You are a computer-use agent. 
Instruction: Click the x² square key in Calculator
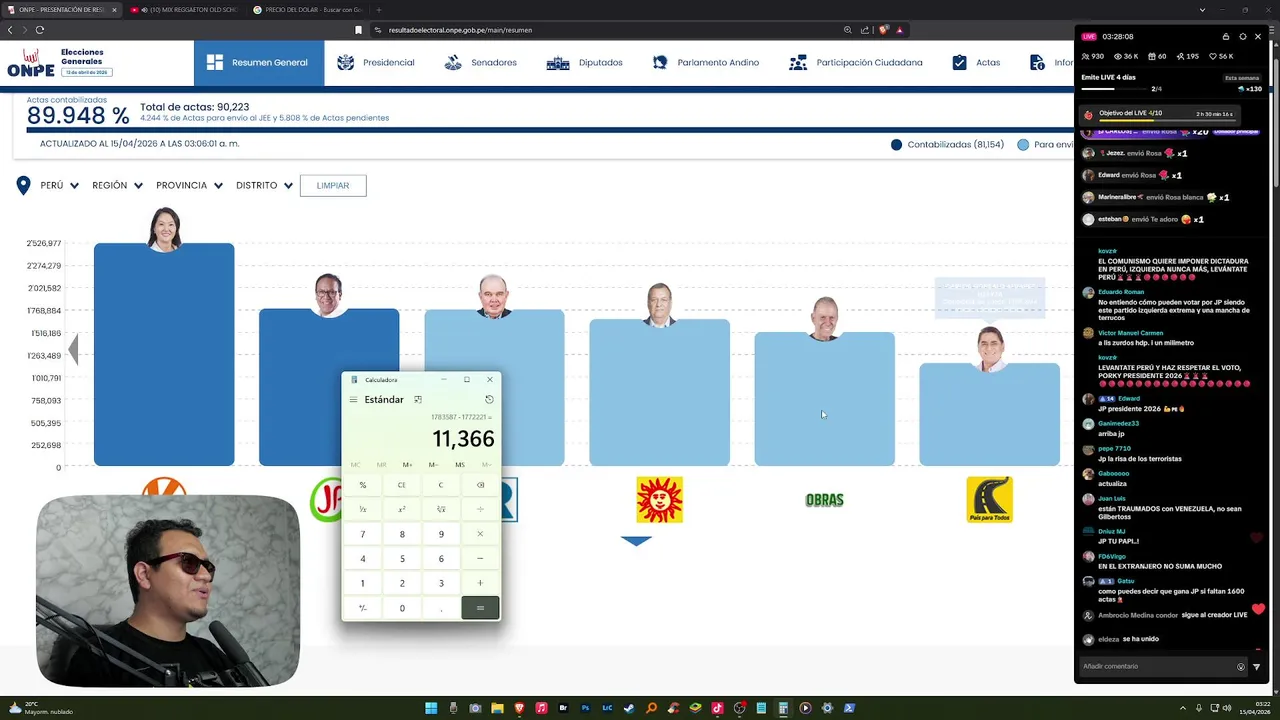(402, 509)
